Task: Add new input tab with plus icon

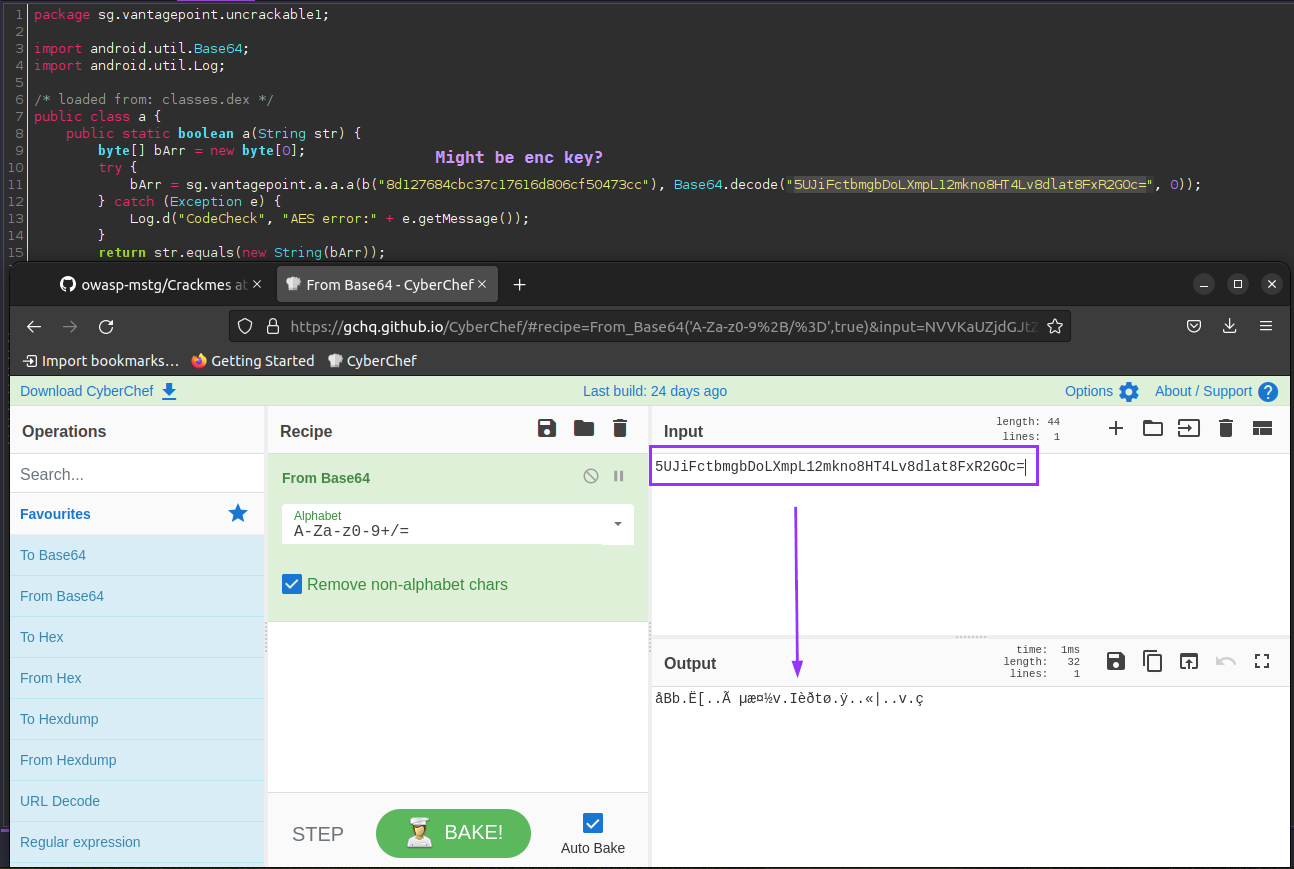Action: pos(1116,429)
